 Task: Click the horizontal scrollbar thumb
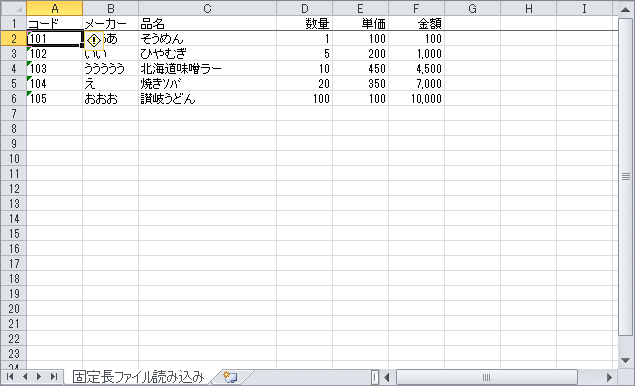coord(487,377)
